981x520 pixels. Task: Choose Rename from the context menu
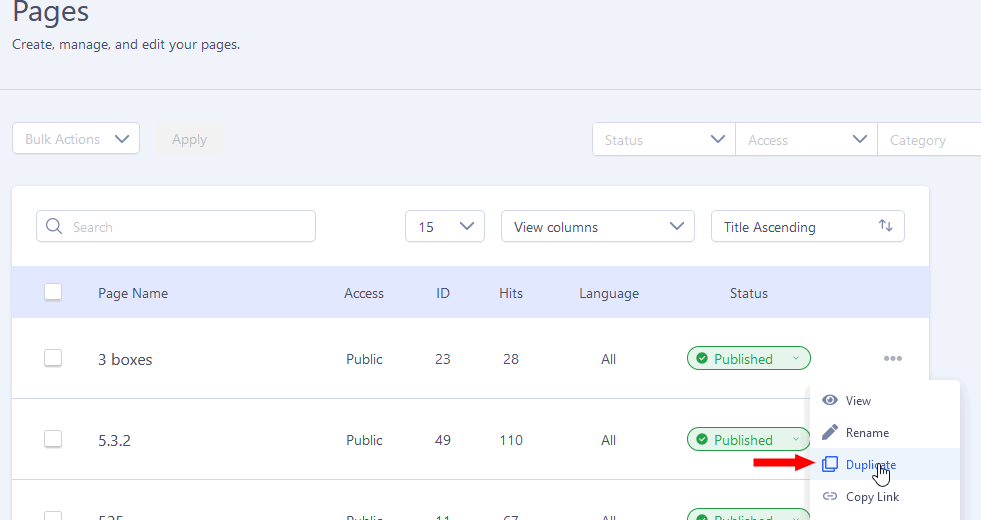pos(866,433)
